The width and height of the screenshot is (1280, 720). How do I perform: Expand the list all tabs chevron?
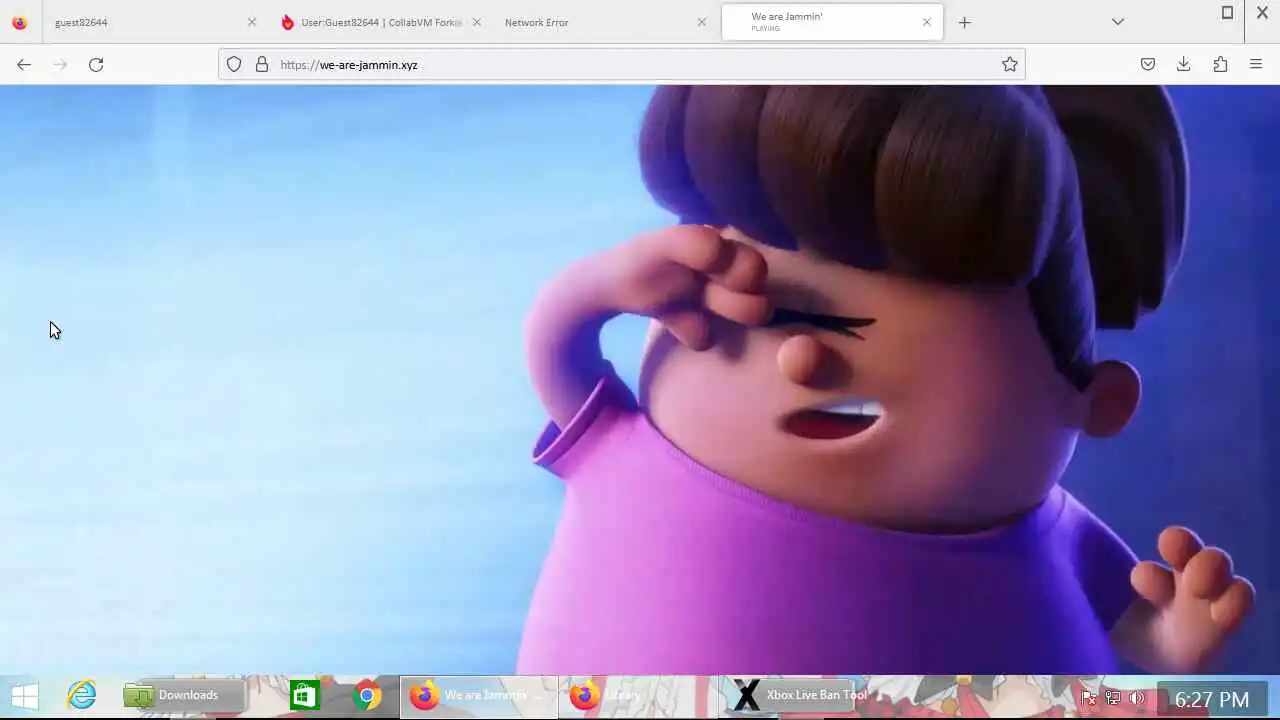click(1118, 22)
